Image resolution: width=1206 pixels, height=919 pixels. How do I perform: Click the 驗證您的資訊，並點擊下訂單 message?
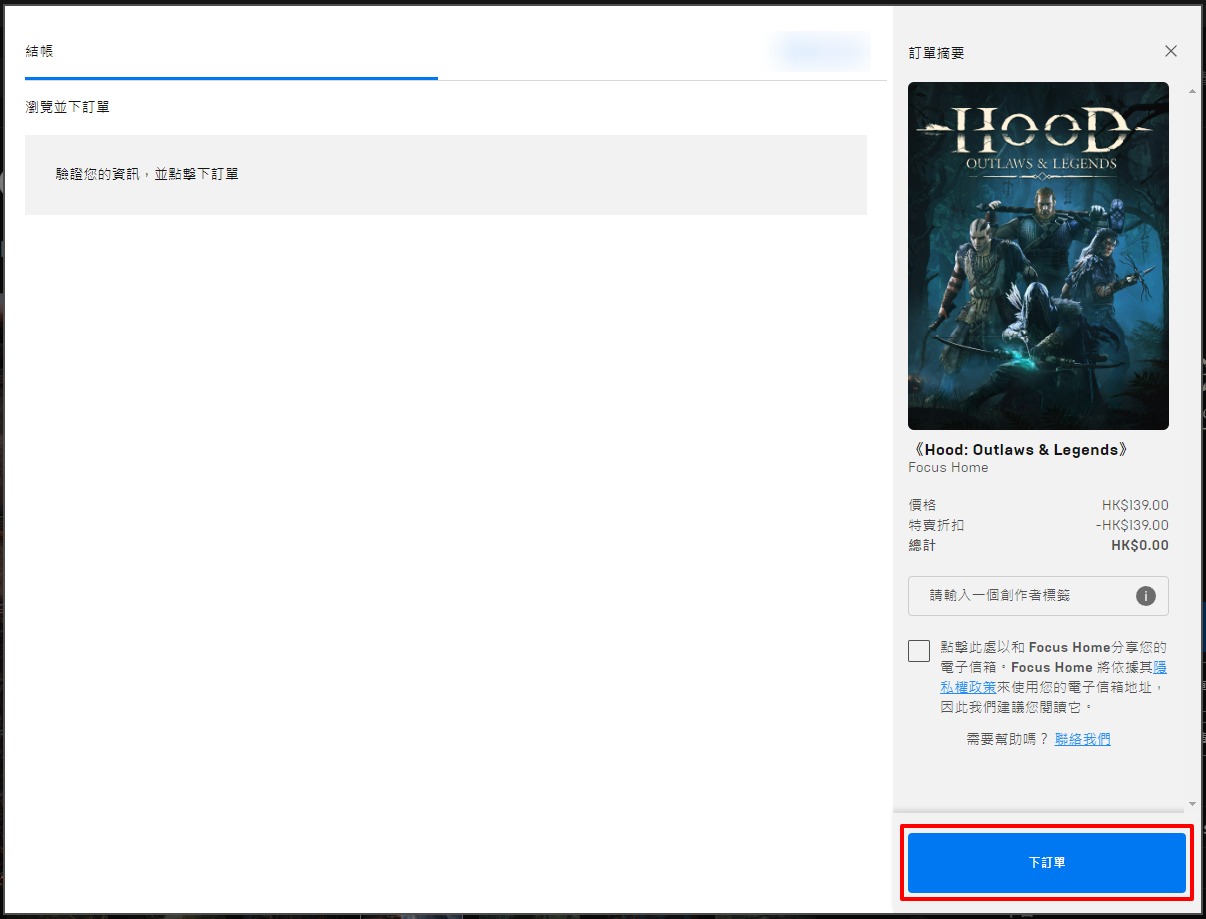coord(147,174)
